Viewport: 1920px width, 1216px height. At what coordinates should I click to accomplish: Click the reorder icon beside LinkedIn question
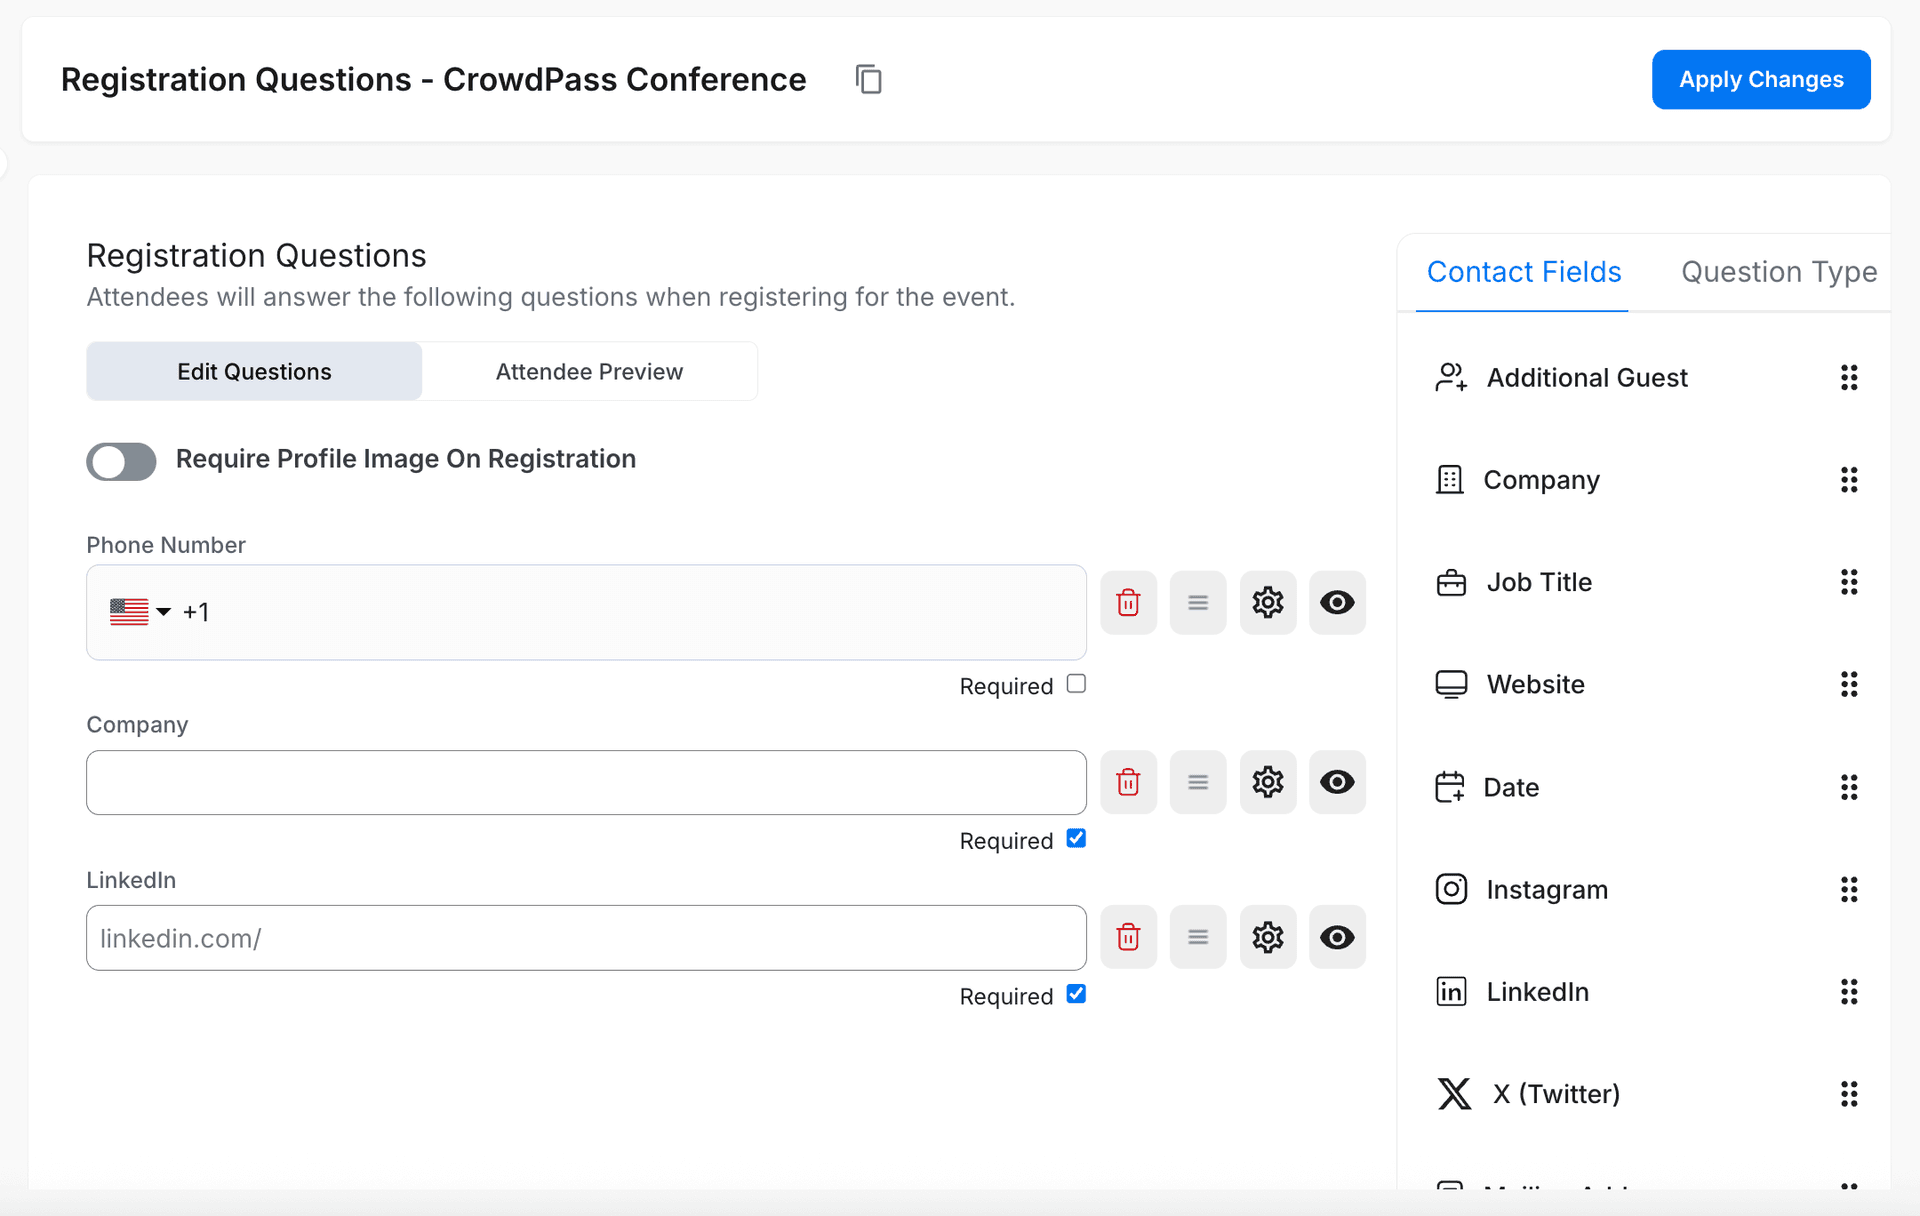pyautogui.click(x=1197, y=937)
